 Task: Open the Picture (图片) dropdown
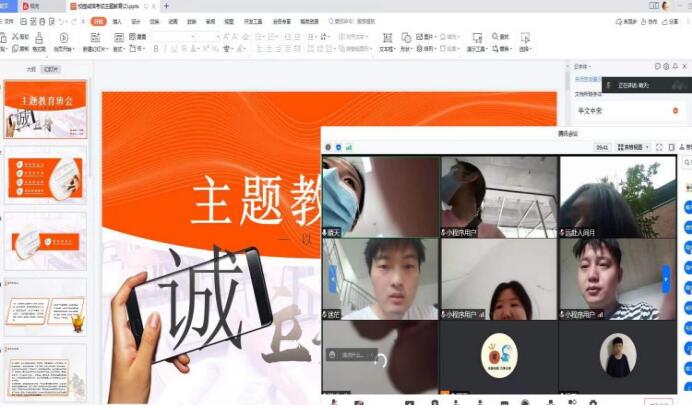point(425,37)
